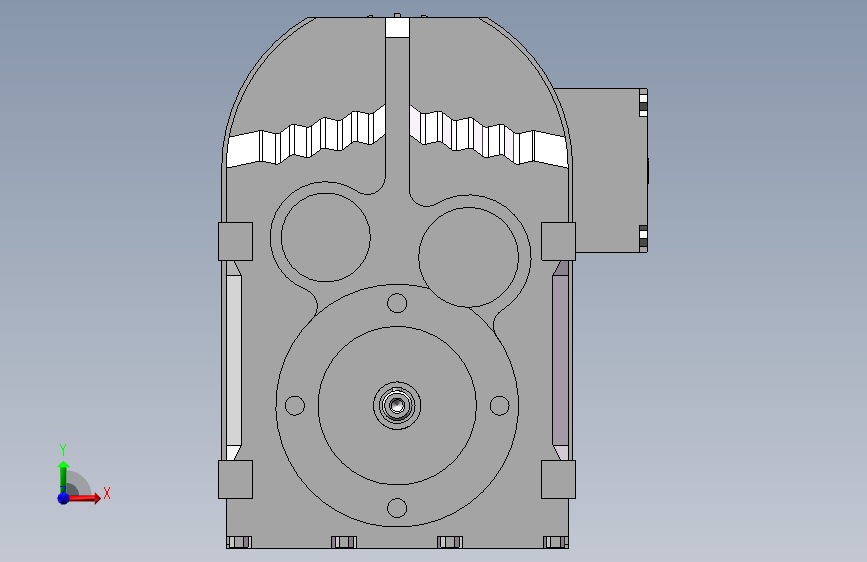Pick the left bolt hole on the round flange

coord(295,405)
